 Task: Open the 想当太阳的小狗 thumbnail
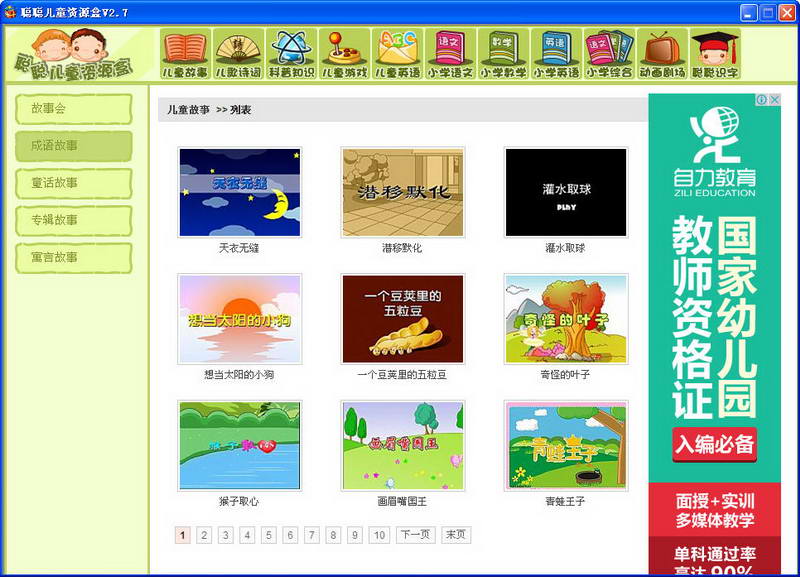pyautogui.click(x=240, y=319)
